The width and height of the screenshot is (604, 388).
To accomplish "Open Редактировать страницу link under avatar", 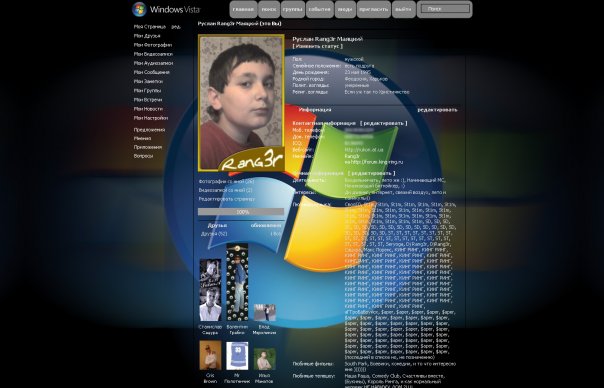I will point(227,199).
